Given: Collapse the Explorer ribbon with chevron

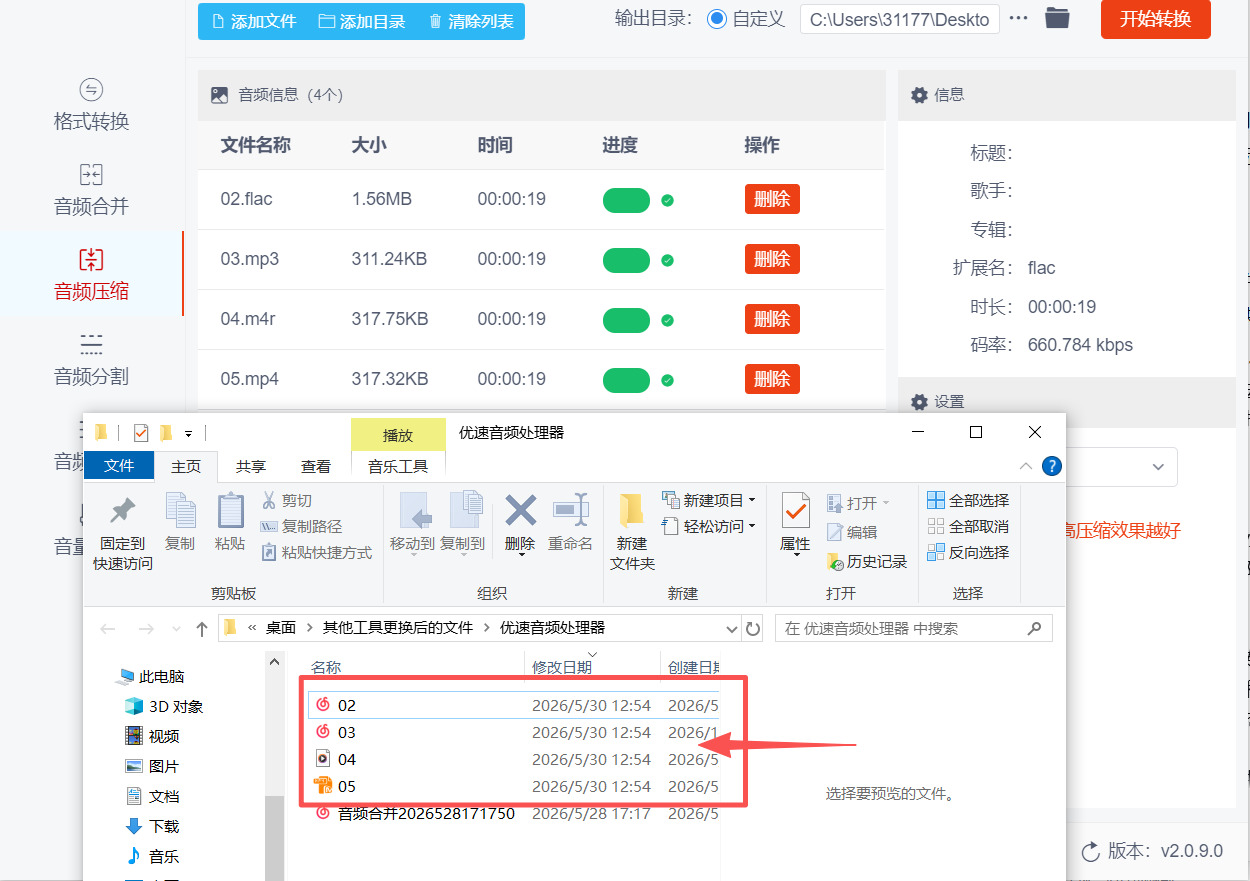Looking at the screenshot, I should coord(1026,466).
